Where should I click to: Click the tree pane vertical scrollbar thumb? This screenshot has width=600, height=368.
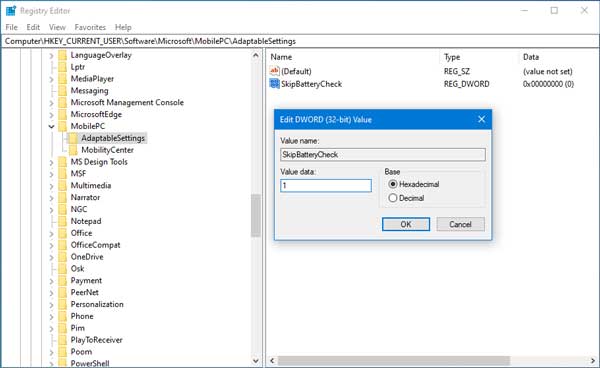click(x=256, y=215)
